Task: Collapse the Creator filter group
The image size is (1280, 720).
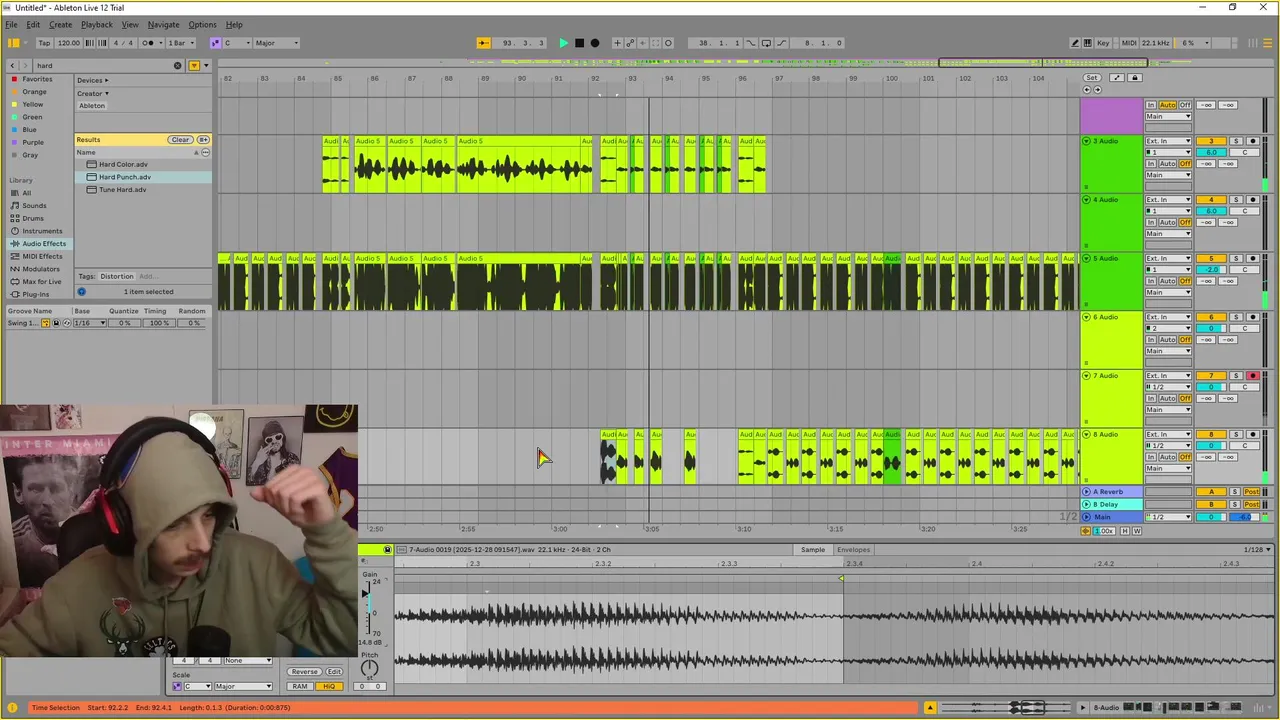Action: tap(93, 93)
